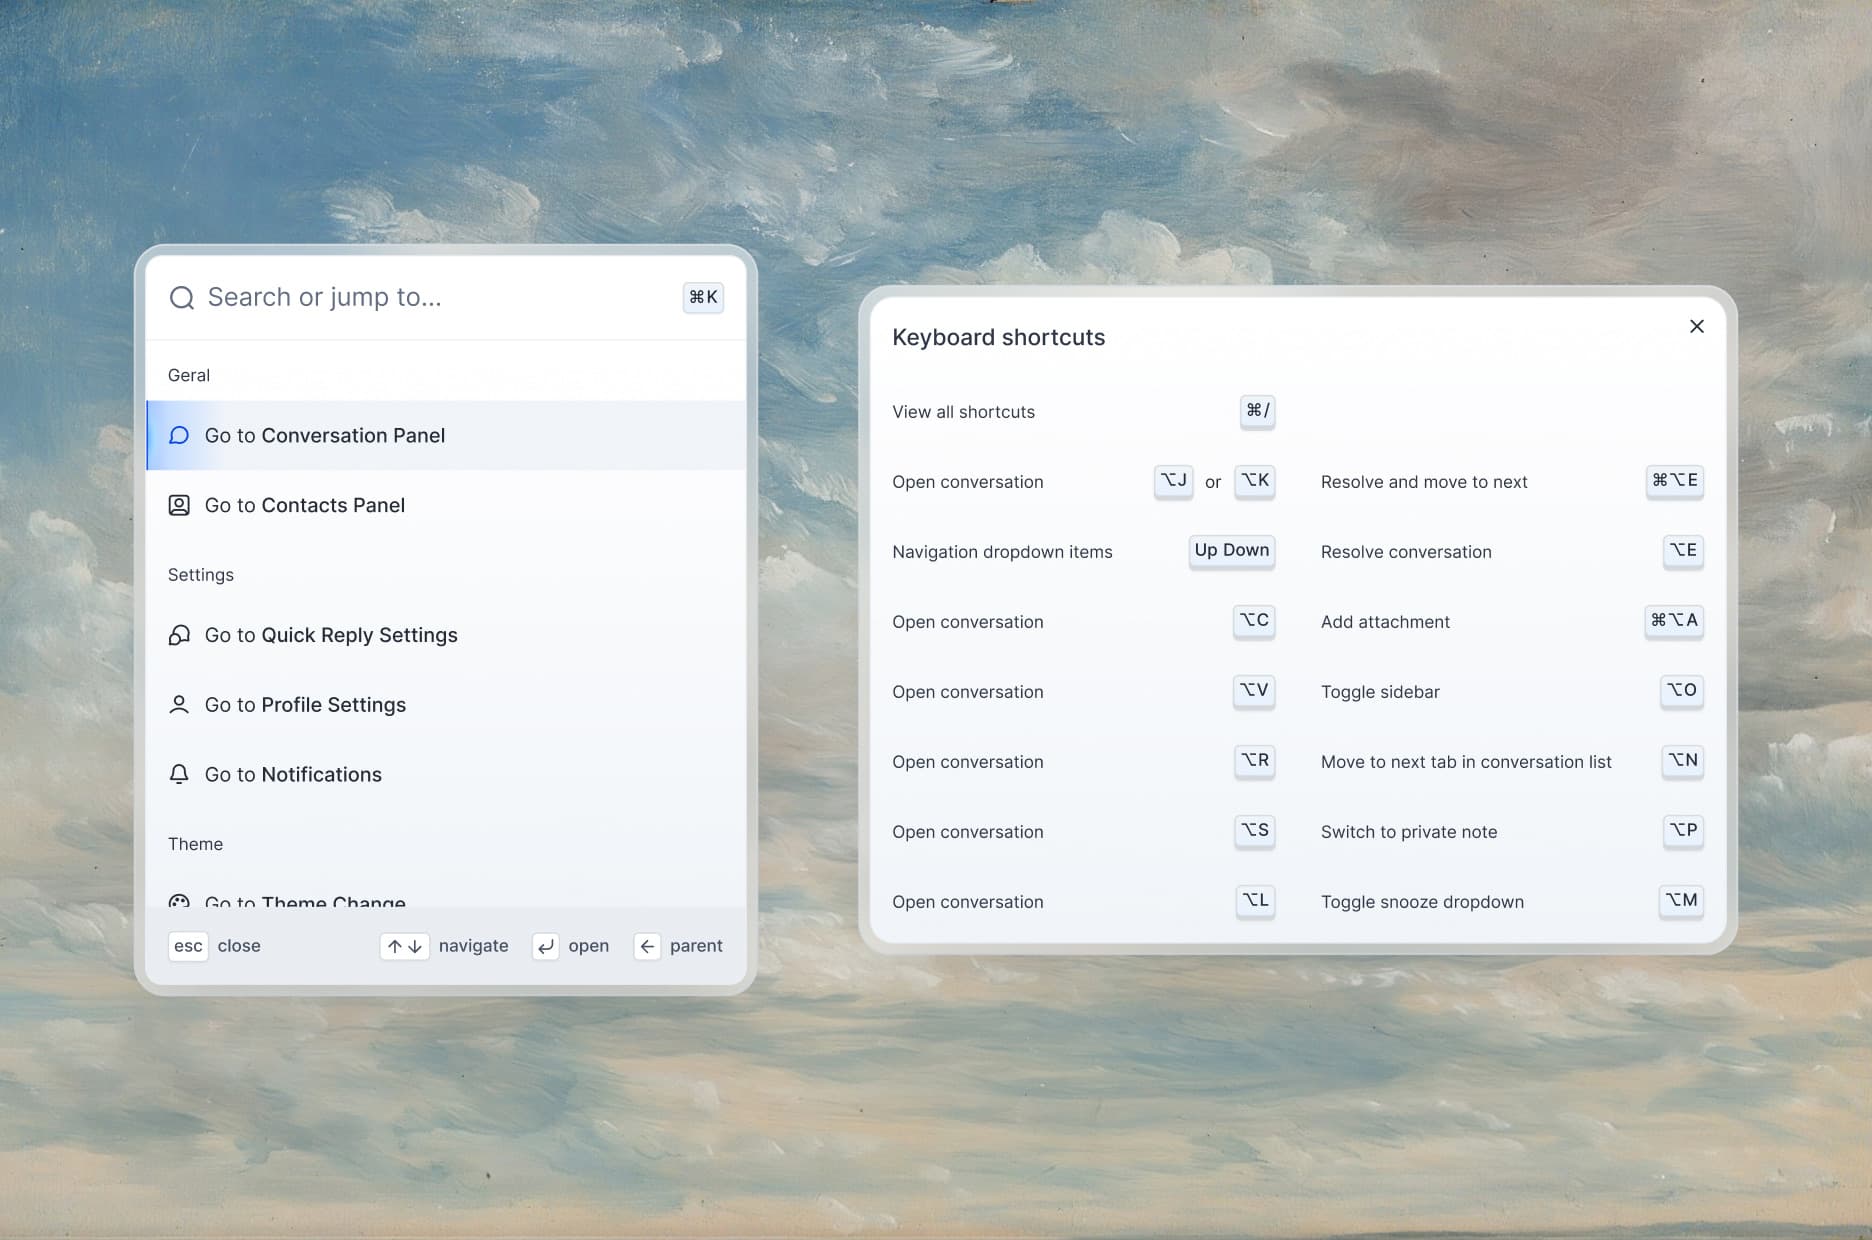Click the ⌥P key for private note
The height and width of the screenshot is (1240, 1872).
click(1683, 831)
